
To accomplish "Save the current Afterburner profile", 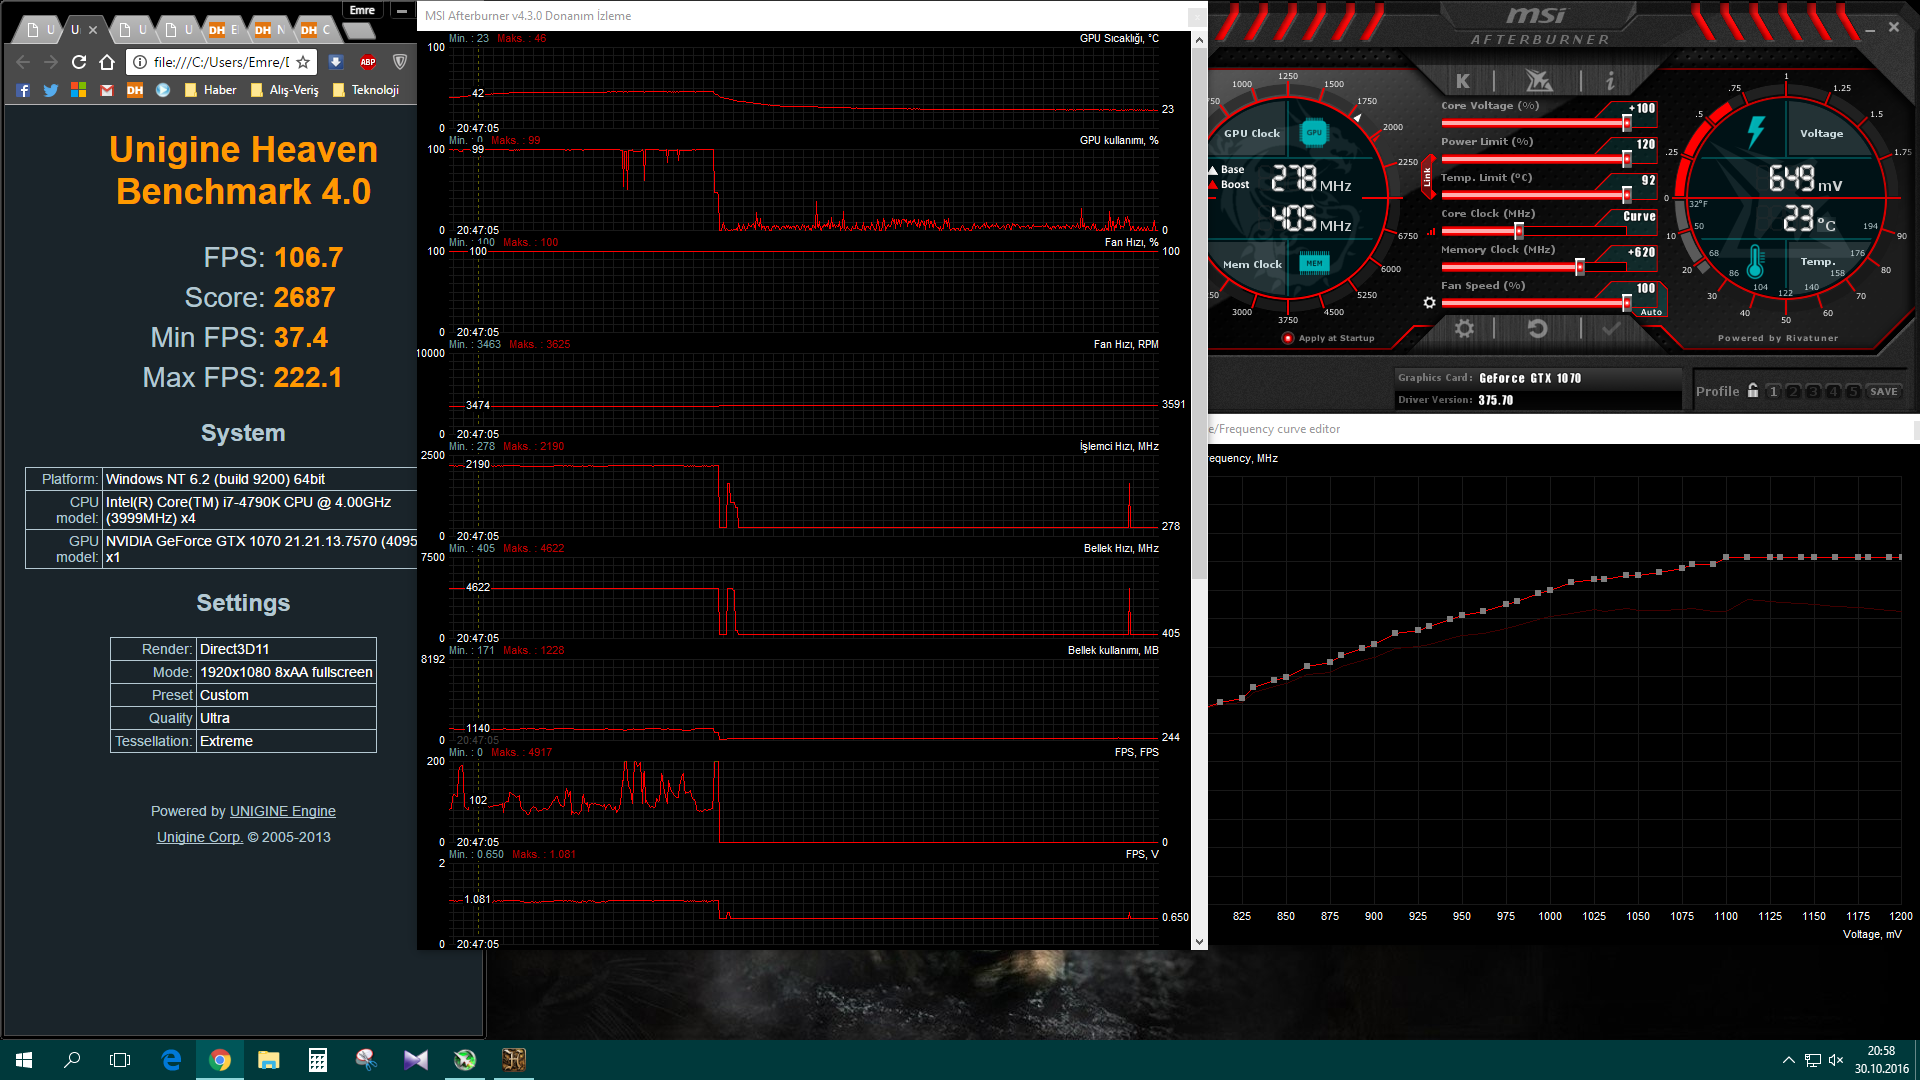I will pos(1884,392).
